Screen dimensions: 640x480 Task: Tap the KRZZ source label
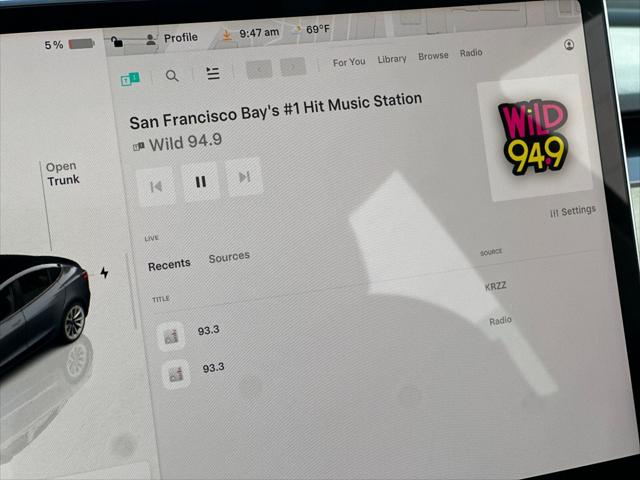496,286
